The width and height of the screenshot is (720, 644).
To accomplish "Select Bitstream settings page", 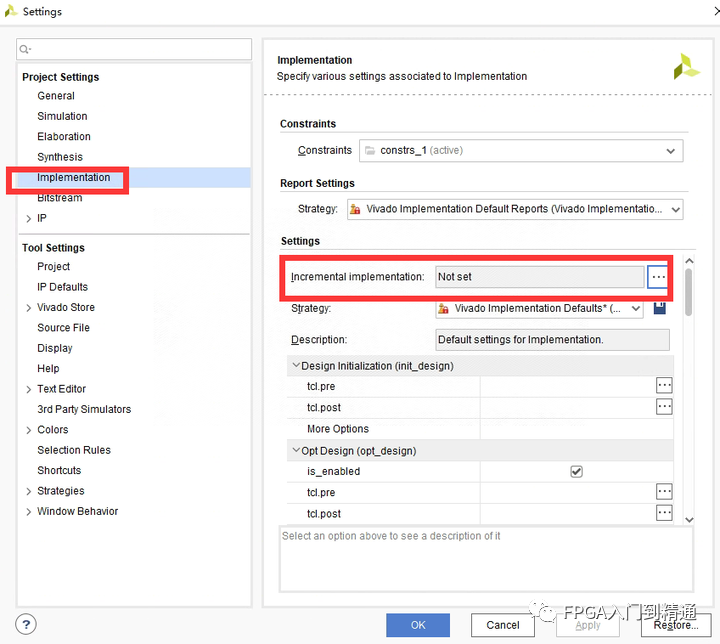I will tap(60, 198).
